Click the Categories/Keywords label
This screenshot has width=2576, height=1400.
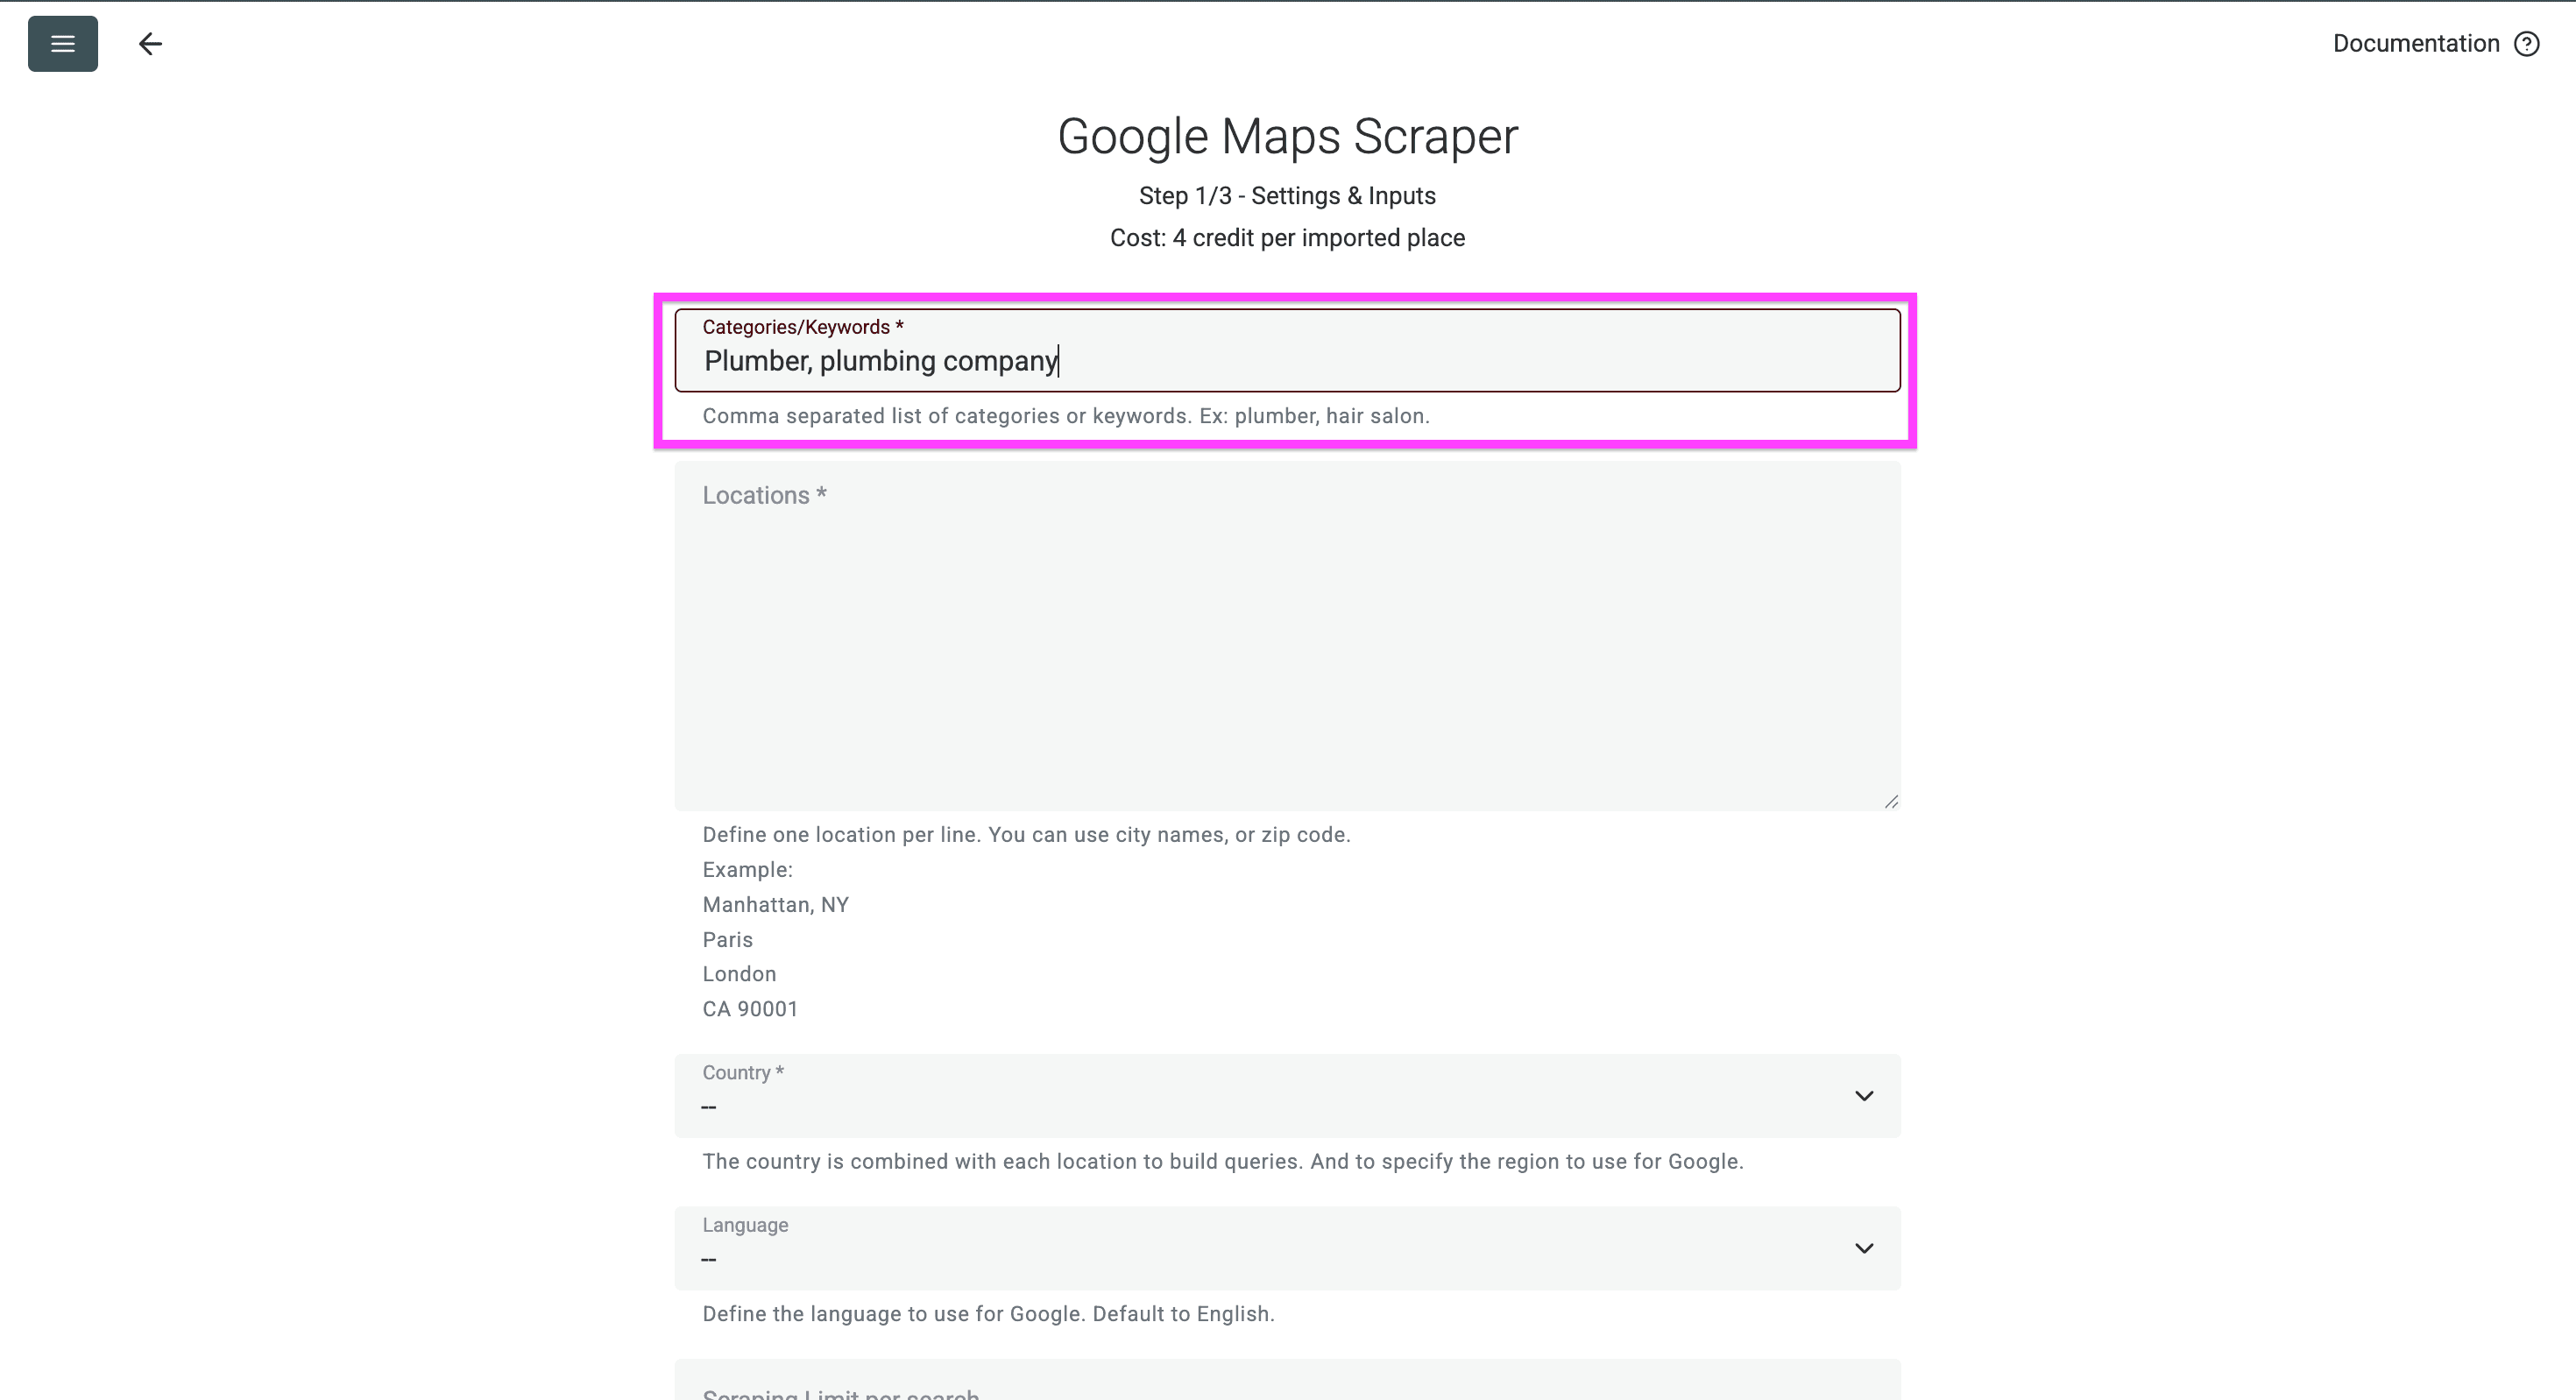click(802, 326)
